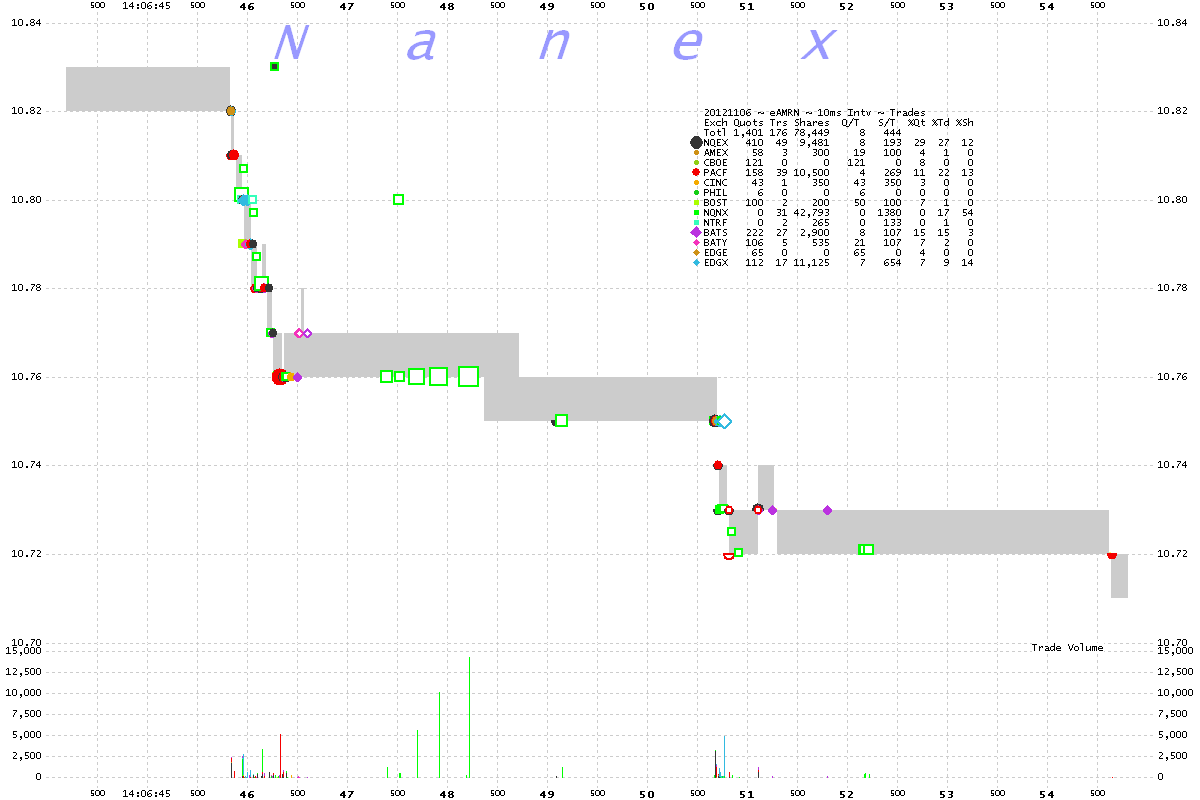Click the '14:06:45' label on bottom time axis
The height and width of the screenshot is (800, 1200).
click(146, 793)
